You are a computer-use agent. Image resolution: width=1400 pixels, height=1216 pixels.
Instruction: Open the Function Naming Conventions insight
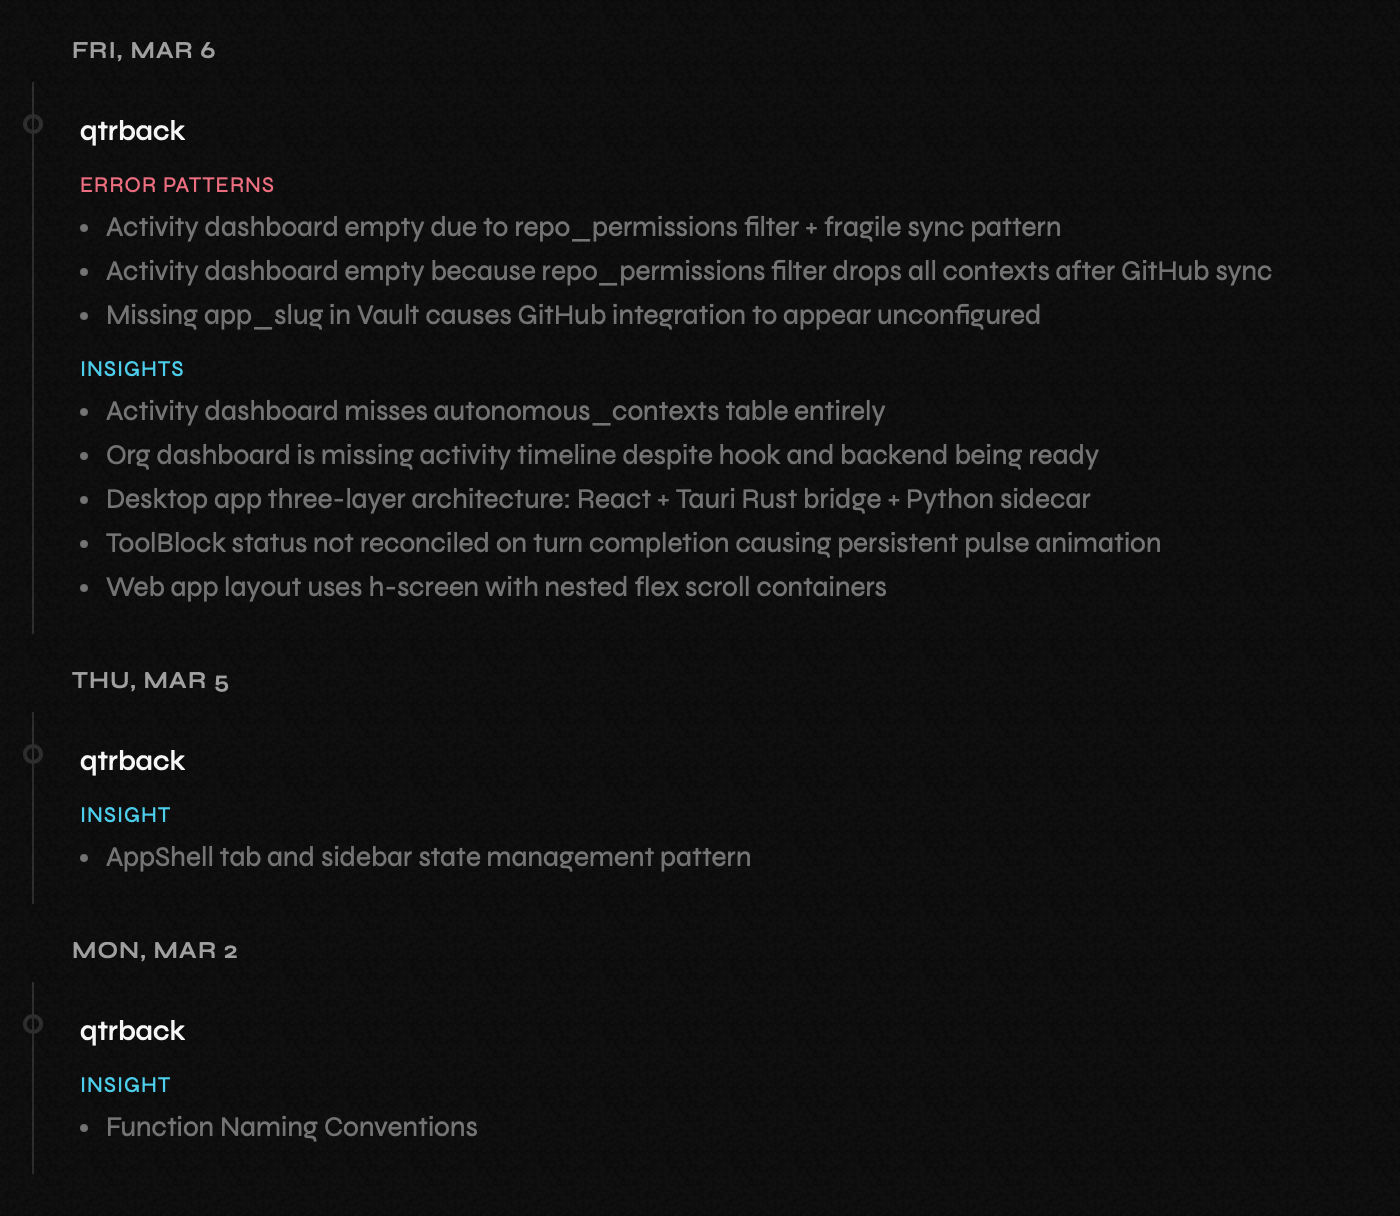tap(292, 1128)
